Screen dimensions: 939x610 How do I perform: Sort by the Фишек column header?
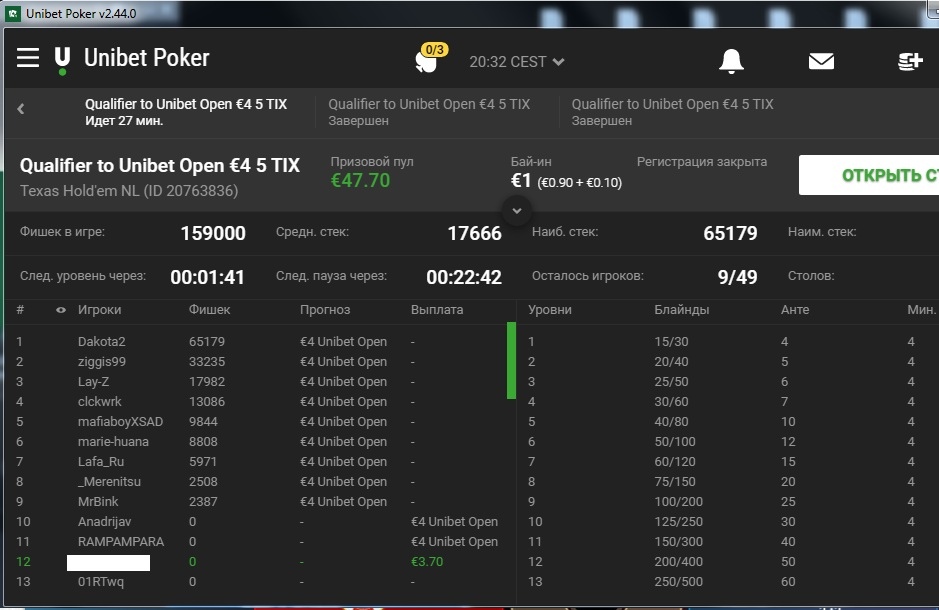(x=210, y=309)
